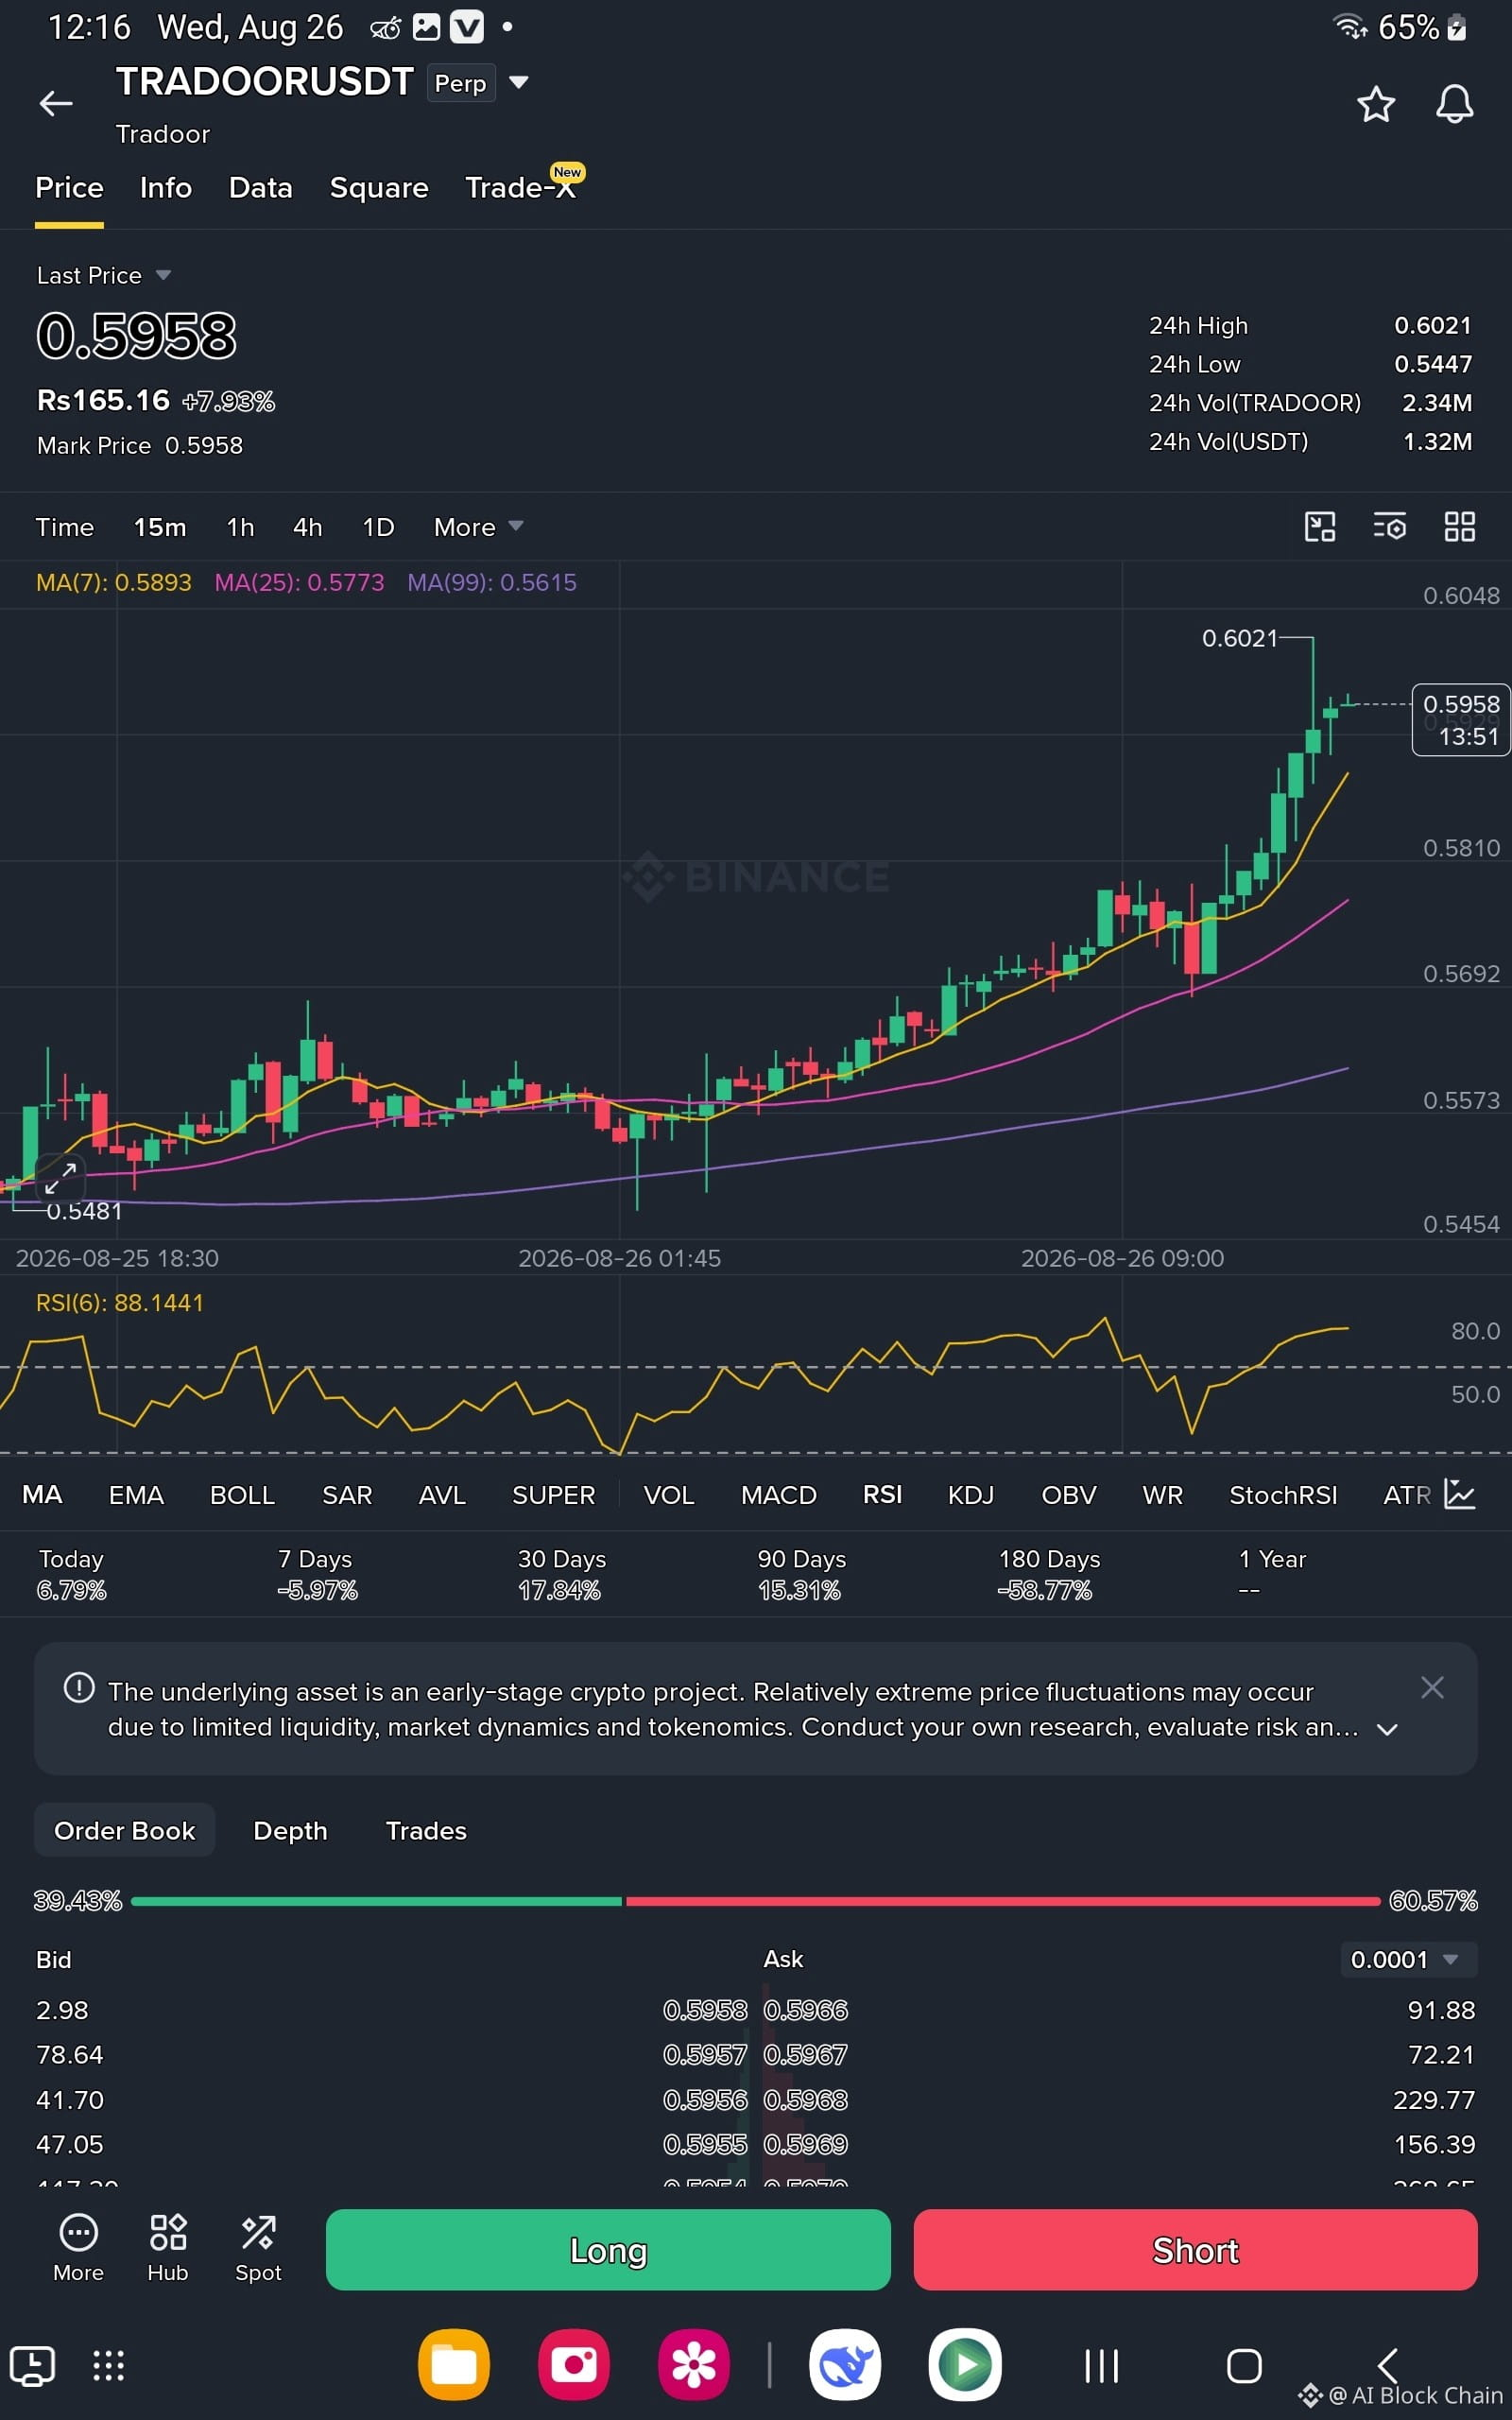This screenshot has height=2420, width=1512.
Task: Toggle the BOLL indicator
Action: point(242,1495)
